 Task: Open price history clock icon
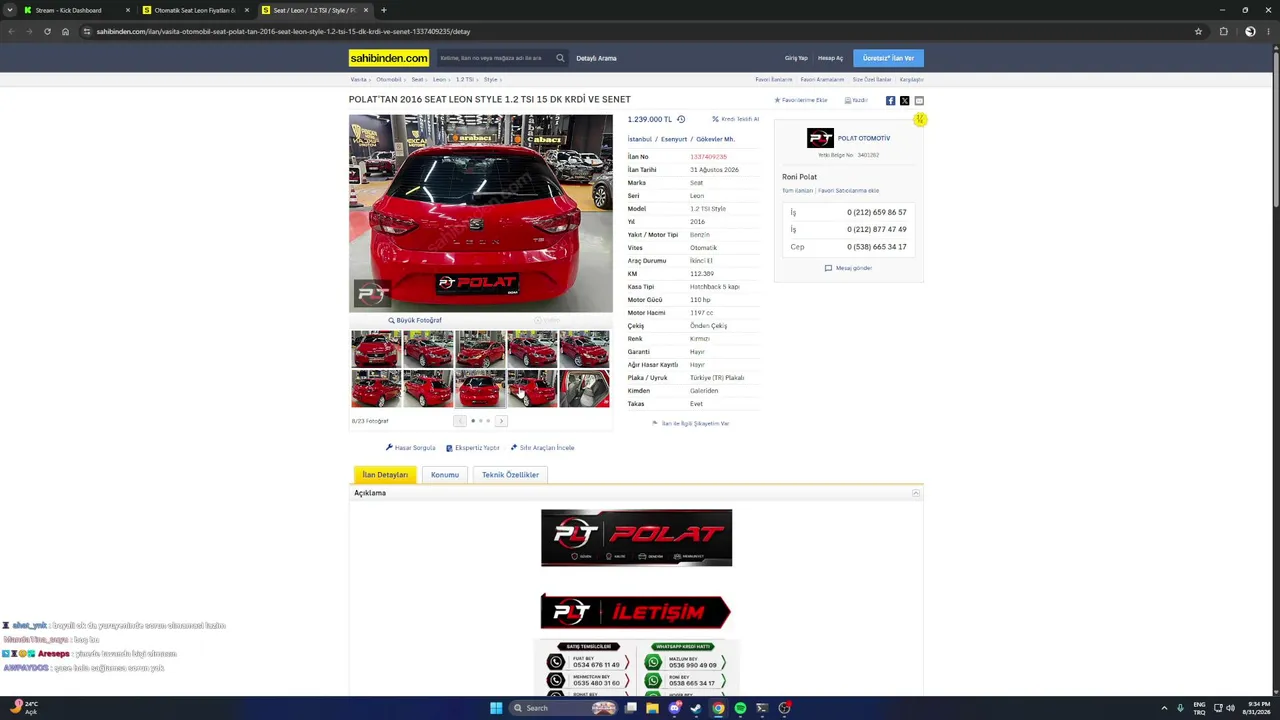point(681,119)
